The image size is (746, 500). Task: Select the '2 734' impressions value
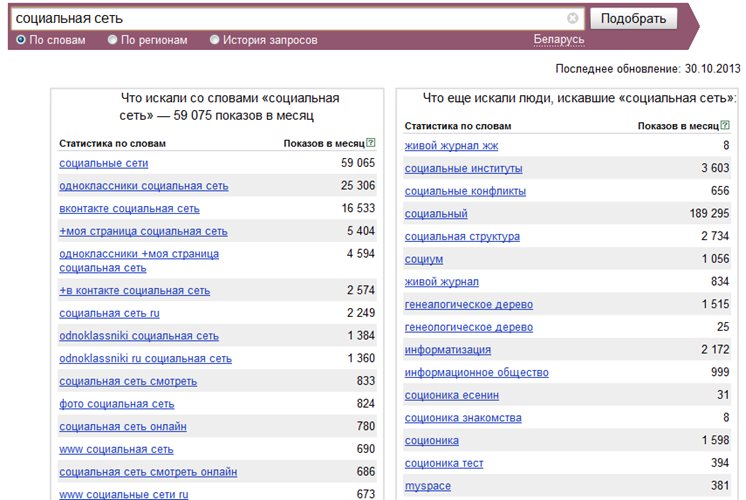coord(715,236)
